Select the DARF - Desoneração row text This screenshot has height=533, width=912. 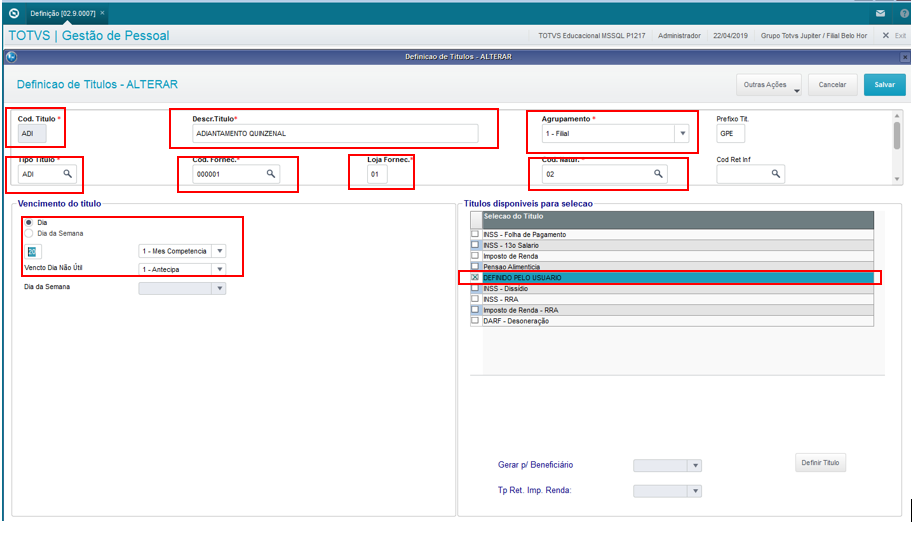coord(516,321)
